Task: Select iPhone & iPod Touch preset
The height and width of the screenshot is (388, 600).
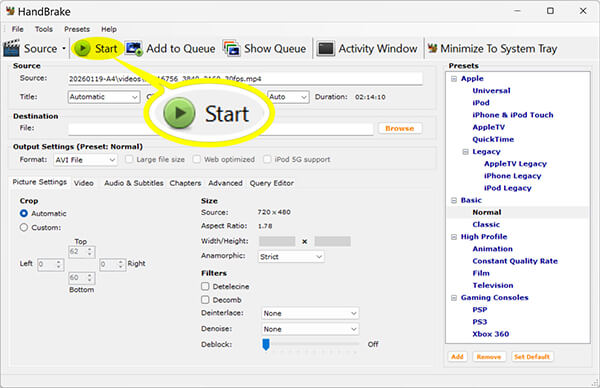Action: (x=513, y=115)
